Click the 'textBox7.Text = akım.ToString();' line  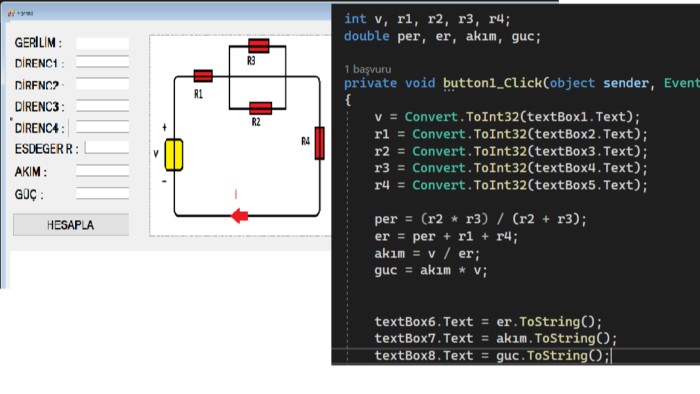pos(496,339)
